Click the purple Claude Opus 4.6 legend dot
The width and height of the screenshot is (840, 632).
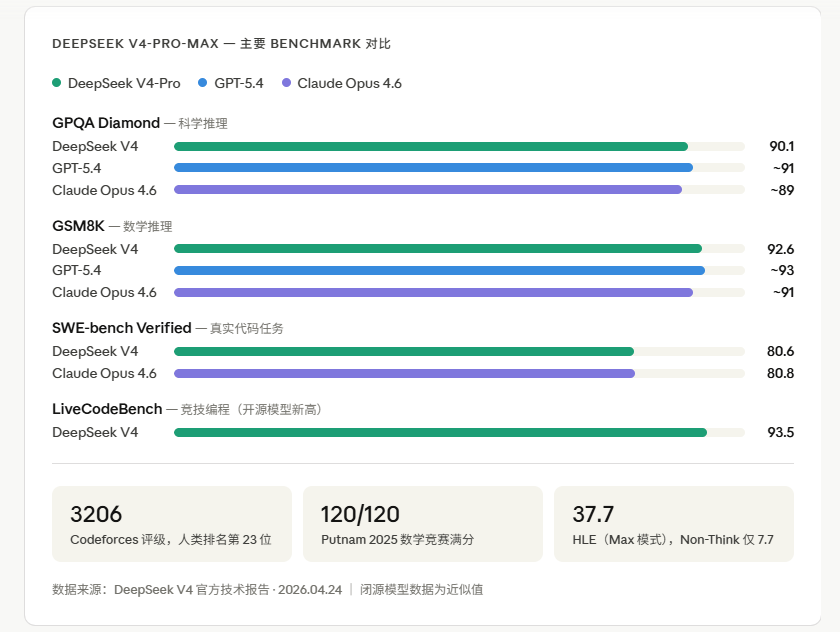coord(287,83)
